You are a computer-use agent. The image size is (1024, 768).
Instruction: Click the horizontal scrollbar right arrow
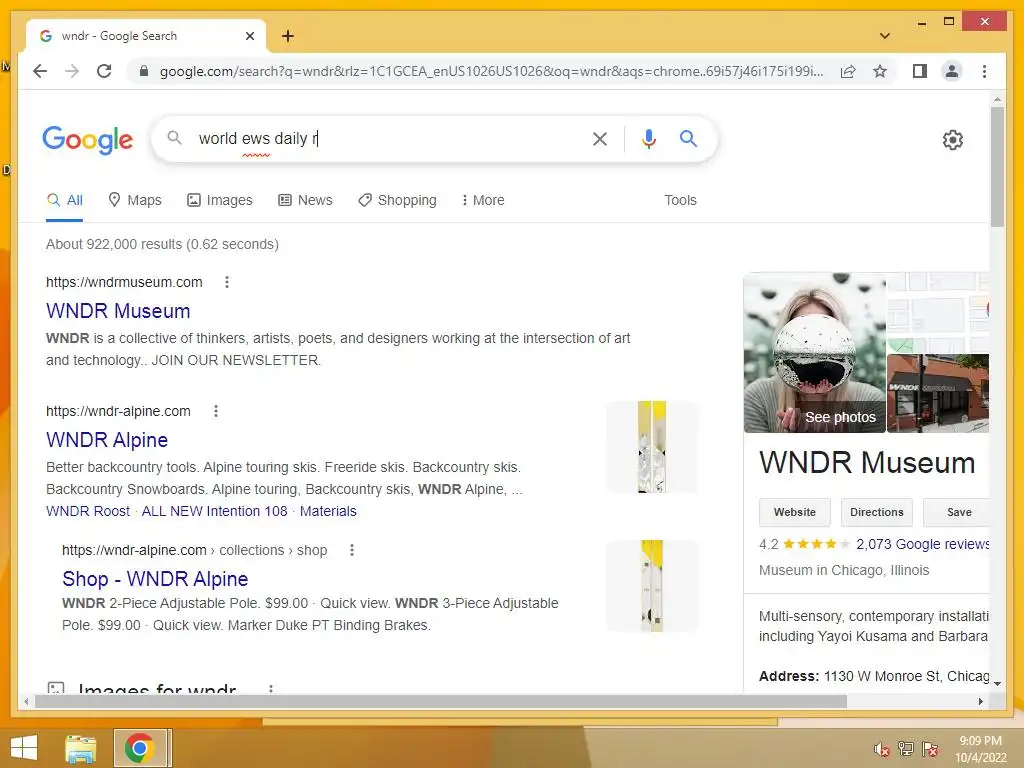point(980,701)
